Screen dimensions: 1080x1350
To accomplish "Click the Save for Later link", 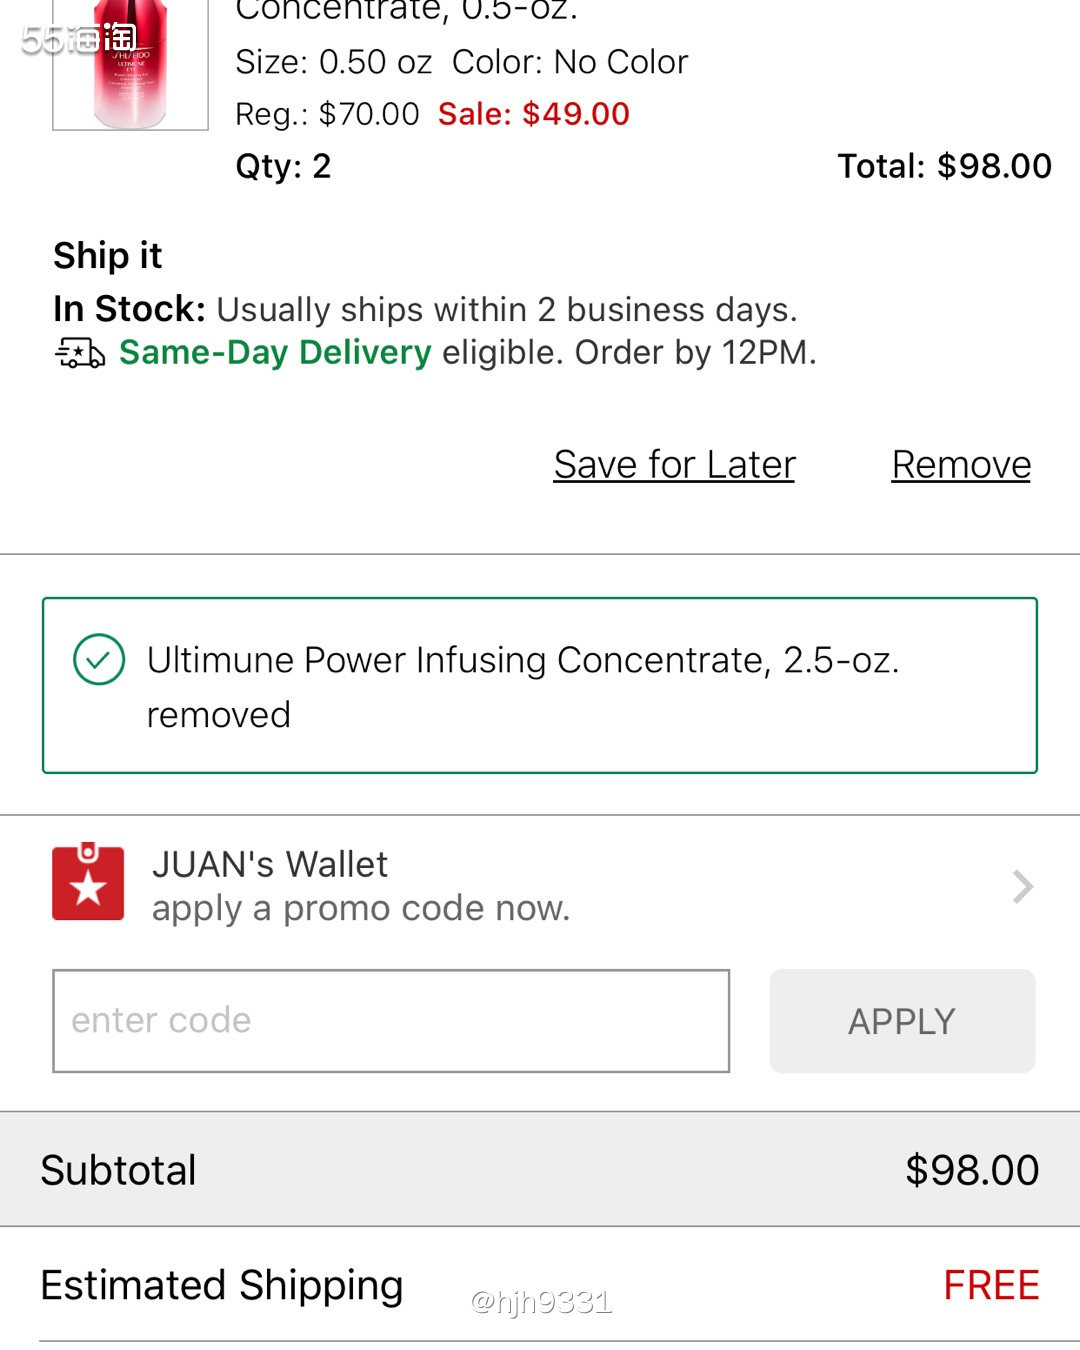I will [x=675, y=465].
